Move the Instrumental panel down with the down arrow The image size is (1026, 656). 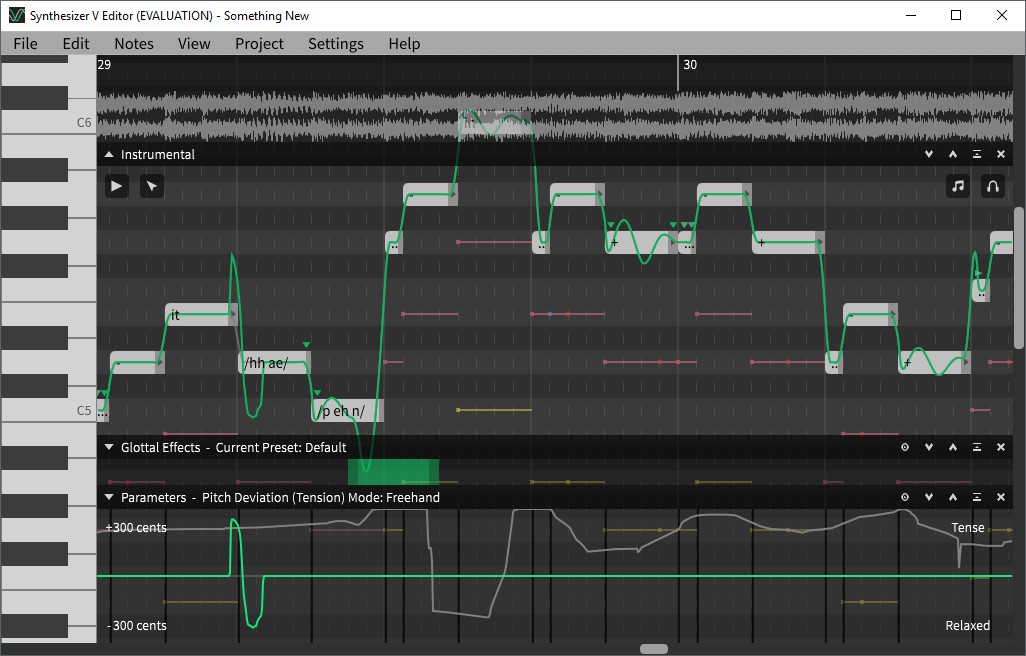tap(929, 155)
